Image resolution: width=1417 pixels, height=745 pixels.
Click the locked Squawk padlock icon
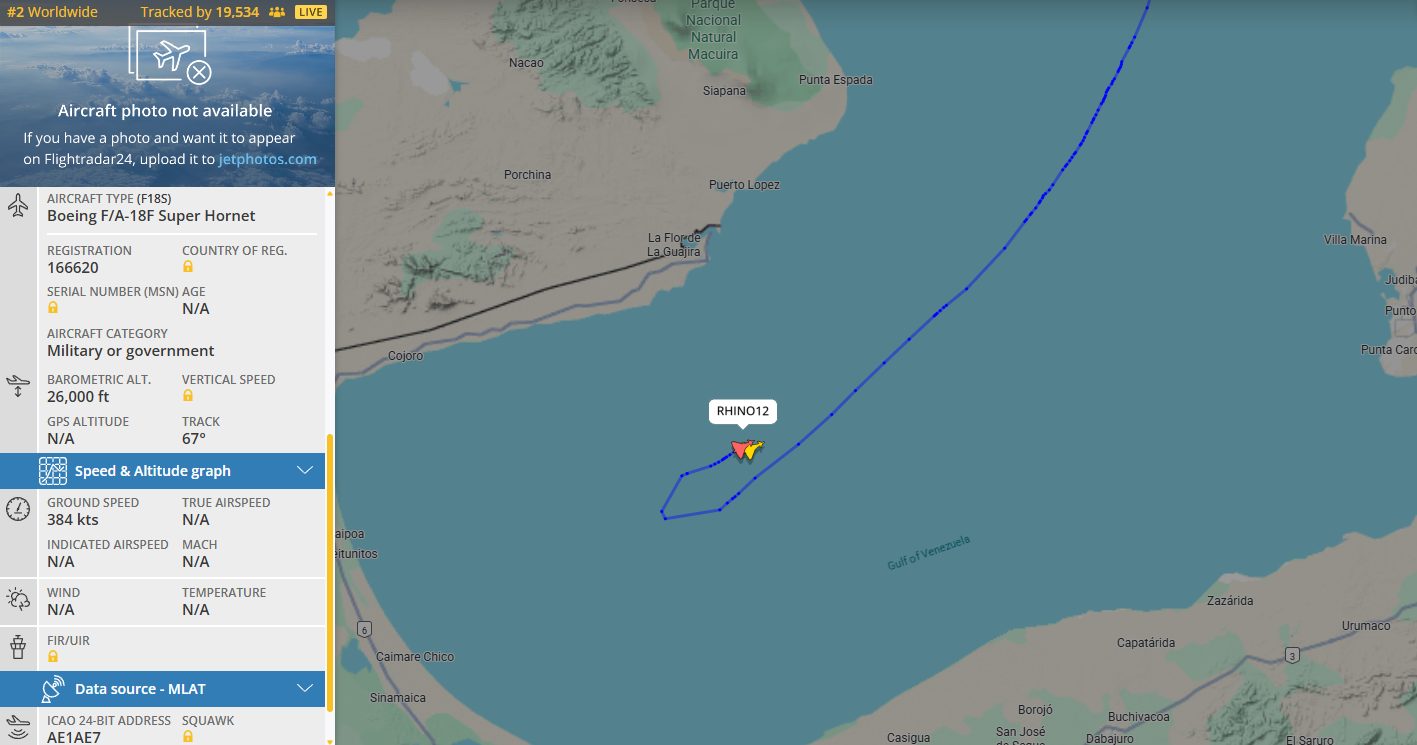[187, 737]
